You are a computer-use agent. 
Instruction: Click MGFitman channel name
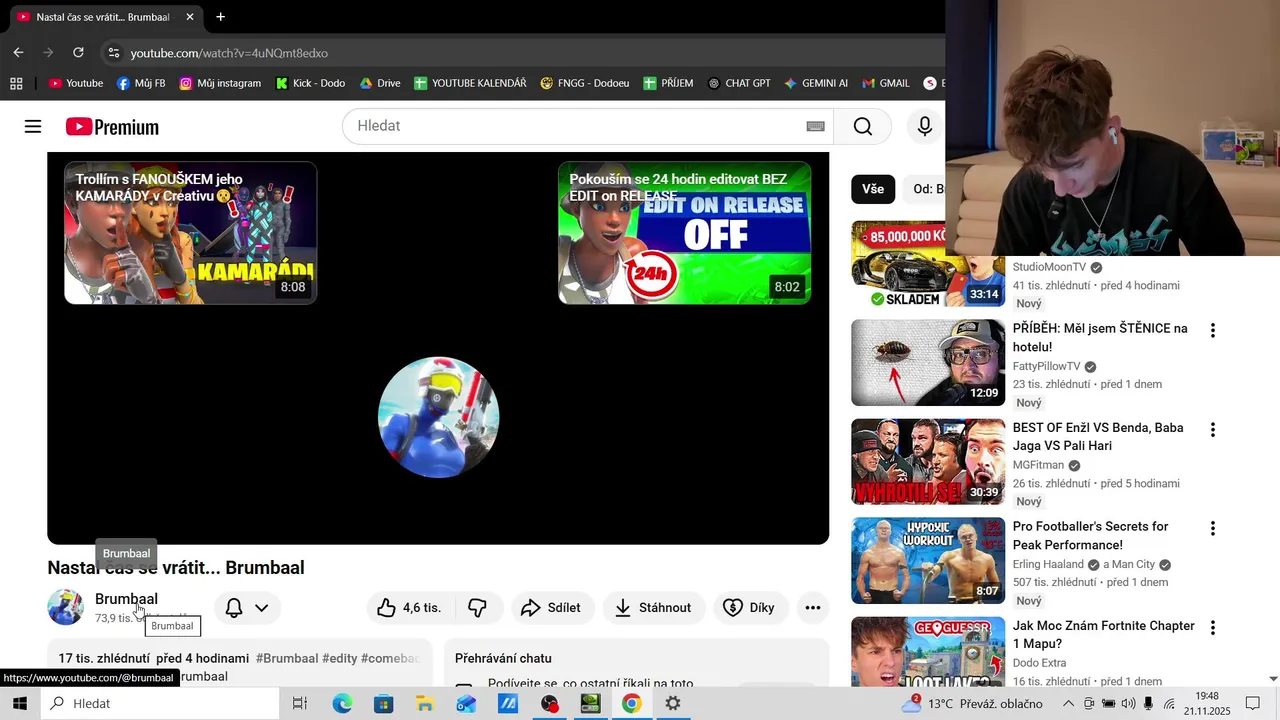click(x=1038, y=465)
